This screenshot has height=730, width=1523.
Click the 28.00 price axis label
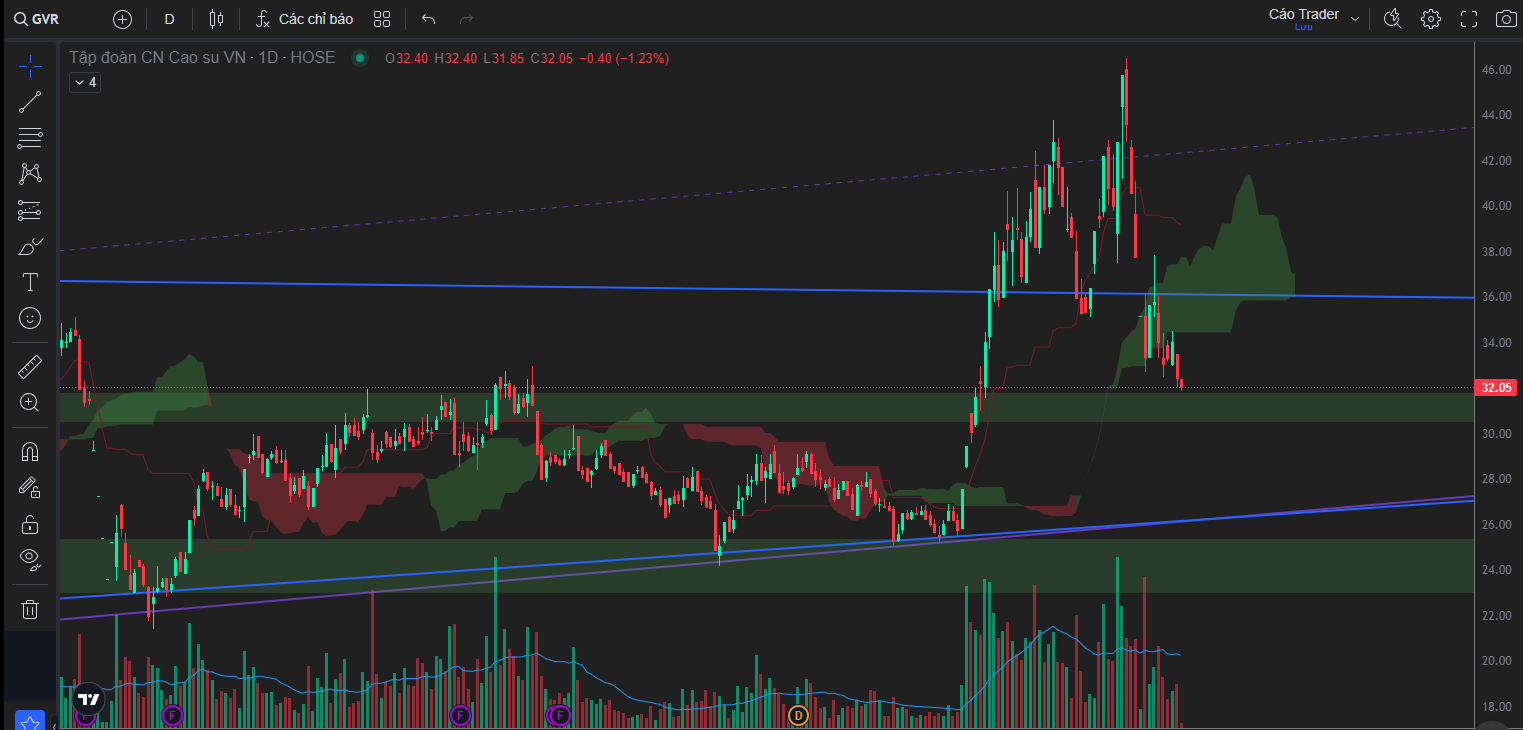coord(1496,479)
